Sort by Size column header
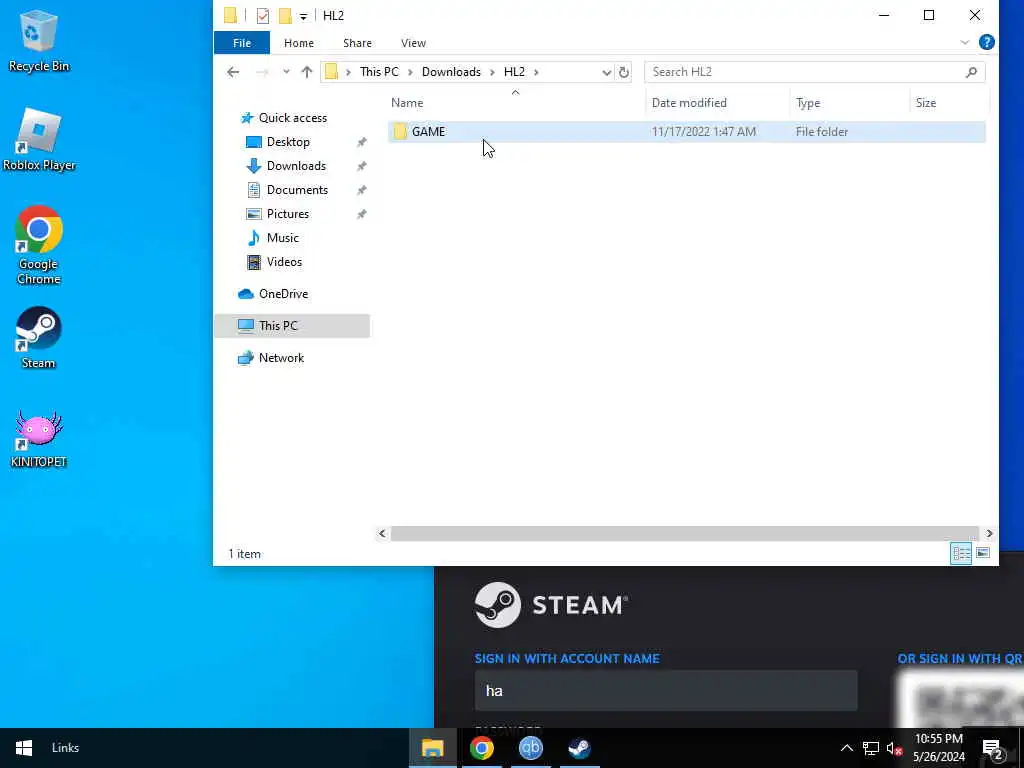 click(925, 103)
